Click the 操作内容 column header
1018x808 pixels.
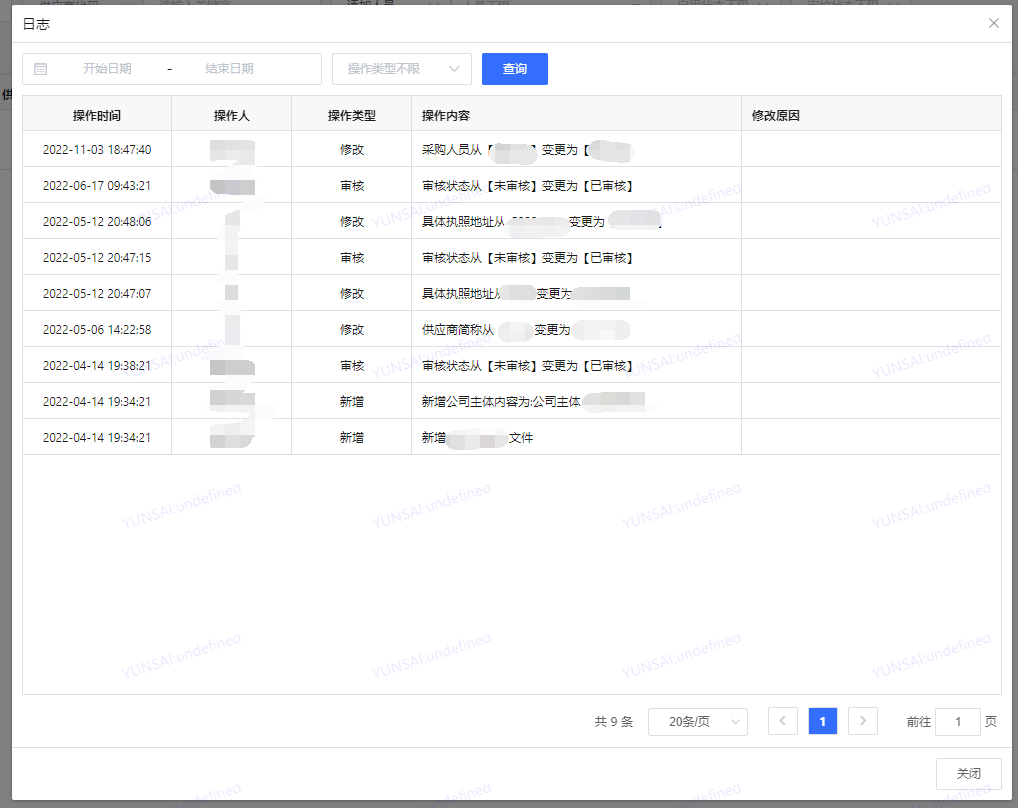click(x=446, y=115)
